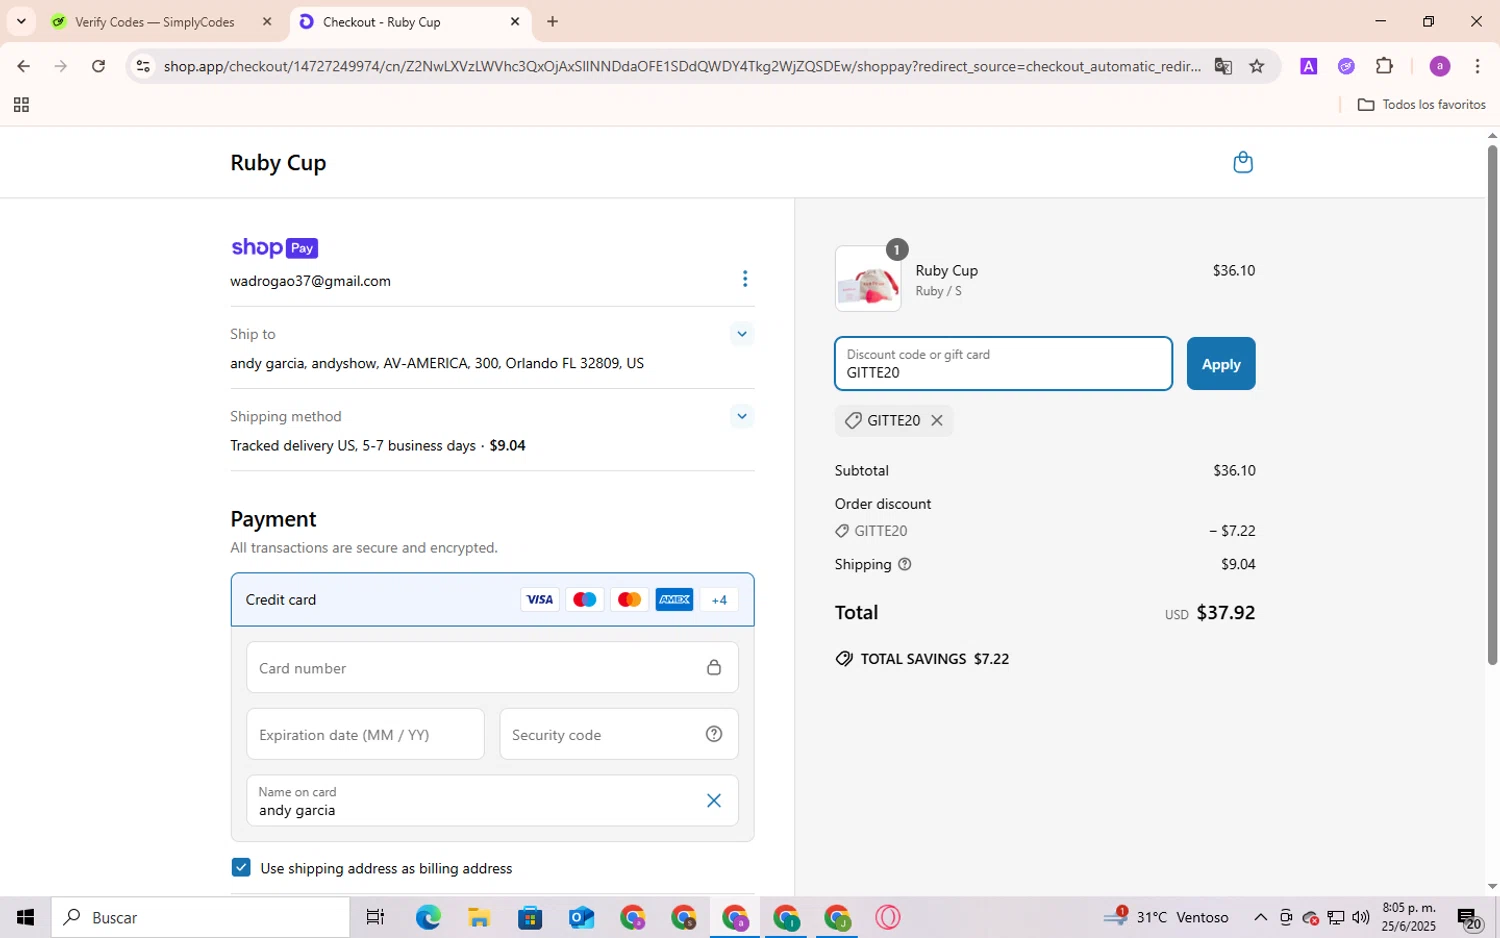
Task: Expand the Ship to address chevron
Action: (x=741, y=334)
